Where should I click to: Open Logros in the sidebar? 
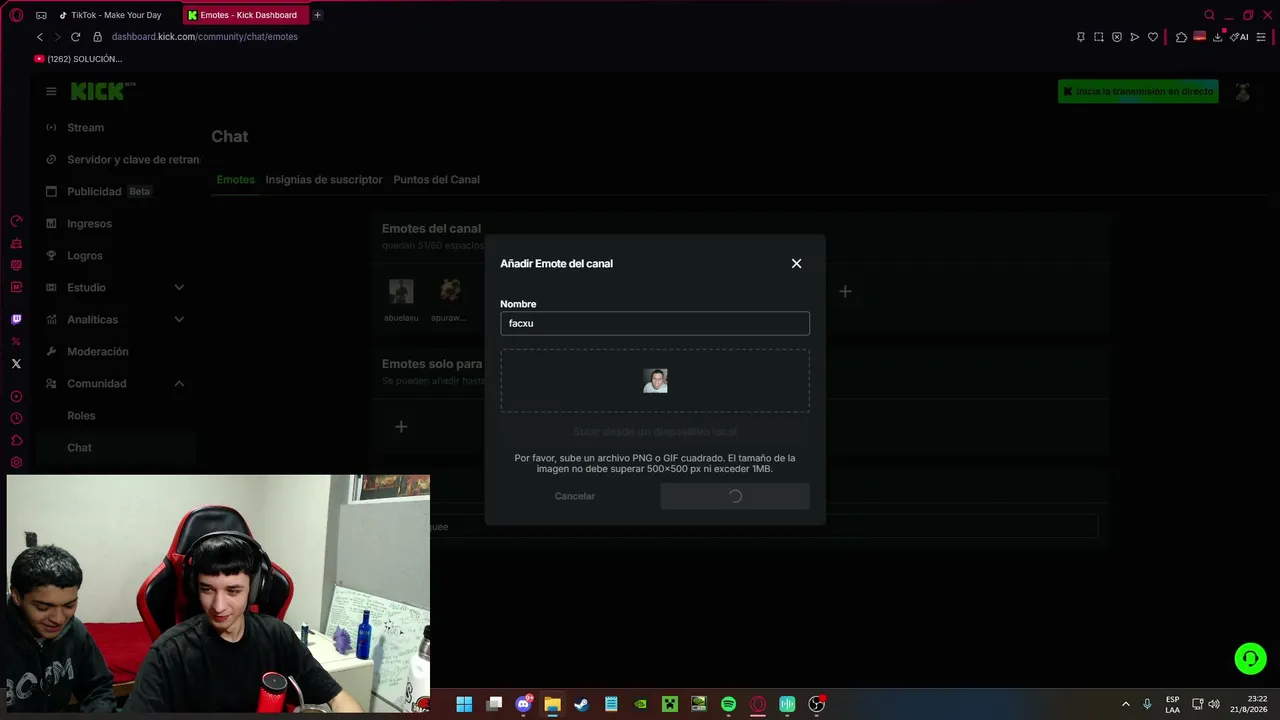pos(84,256)
